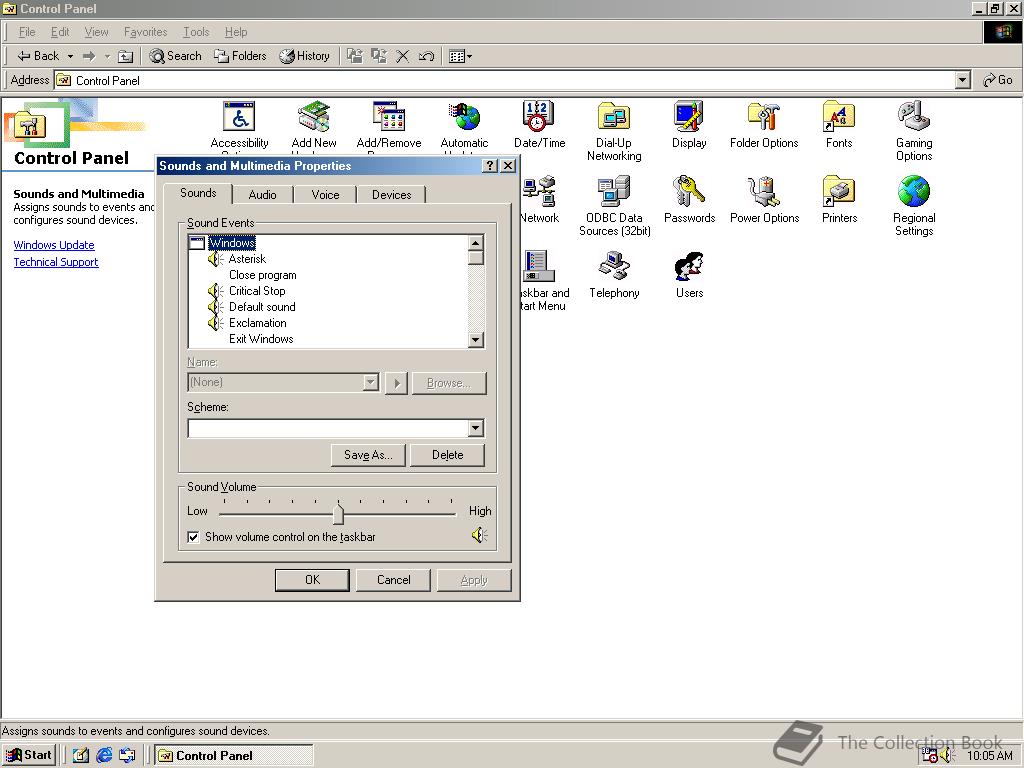This screenshot has height=768, width=1024.
Task: Click the Start button
Action: point(28,756)
